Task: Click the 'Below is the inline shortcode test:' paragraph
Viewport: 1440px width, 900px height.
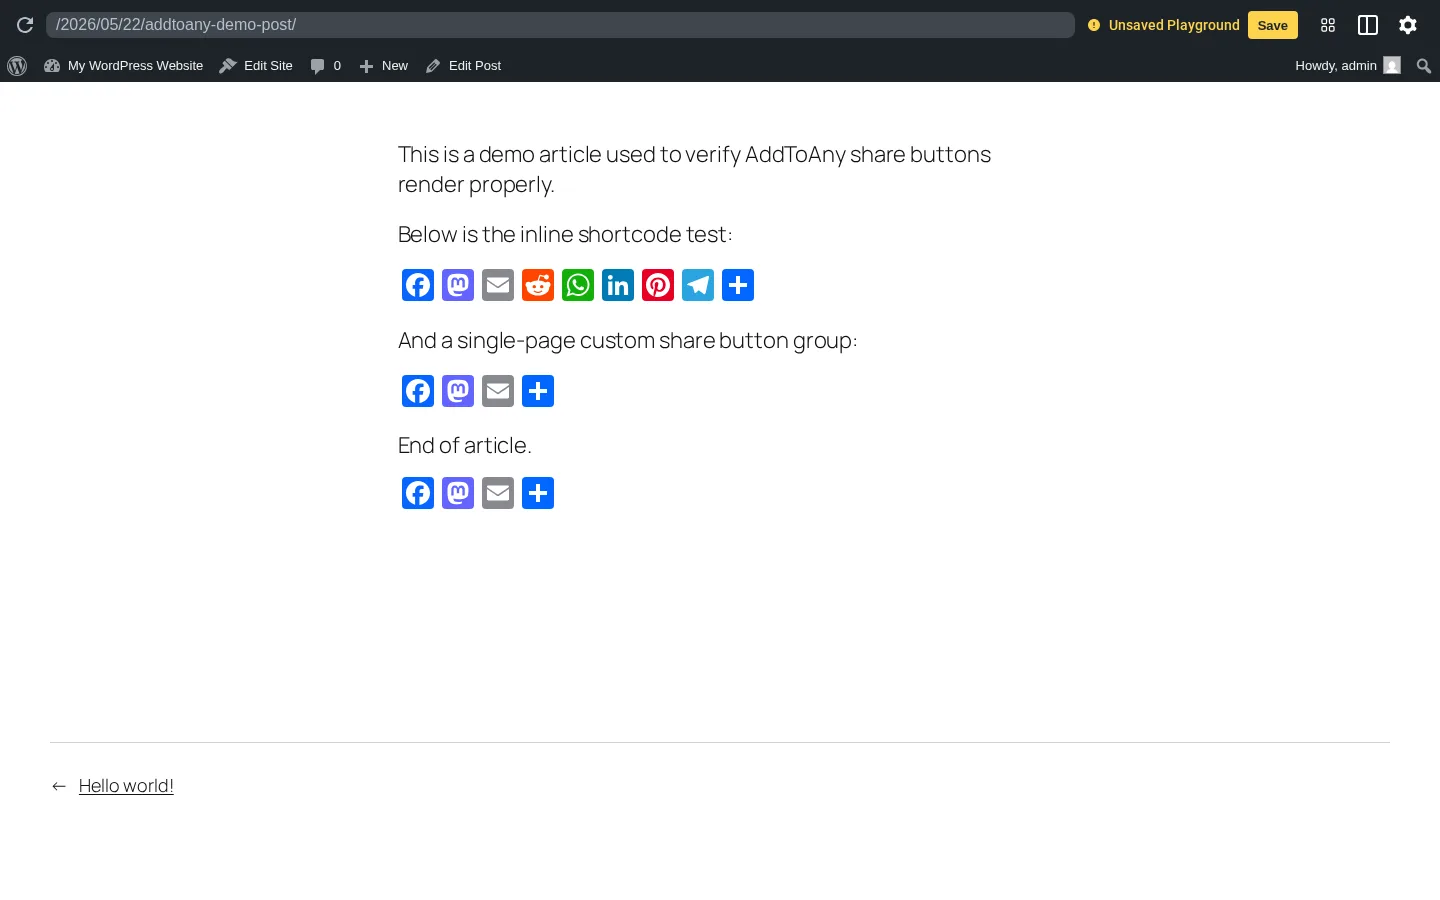Action: click(565, 234)
